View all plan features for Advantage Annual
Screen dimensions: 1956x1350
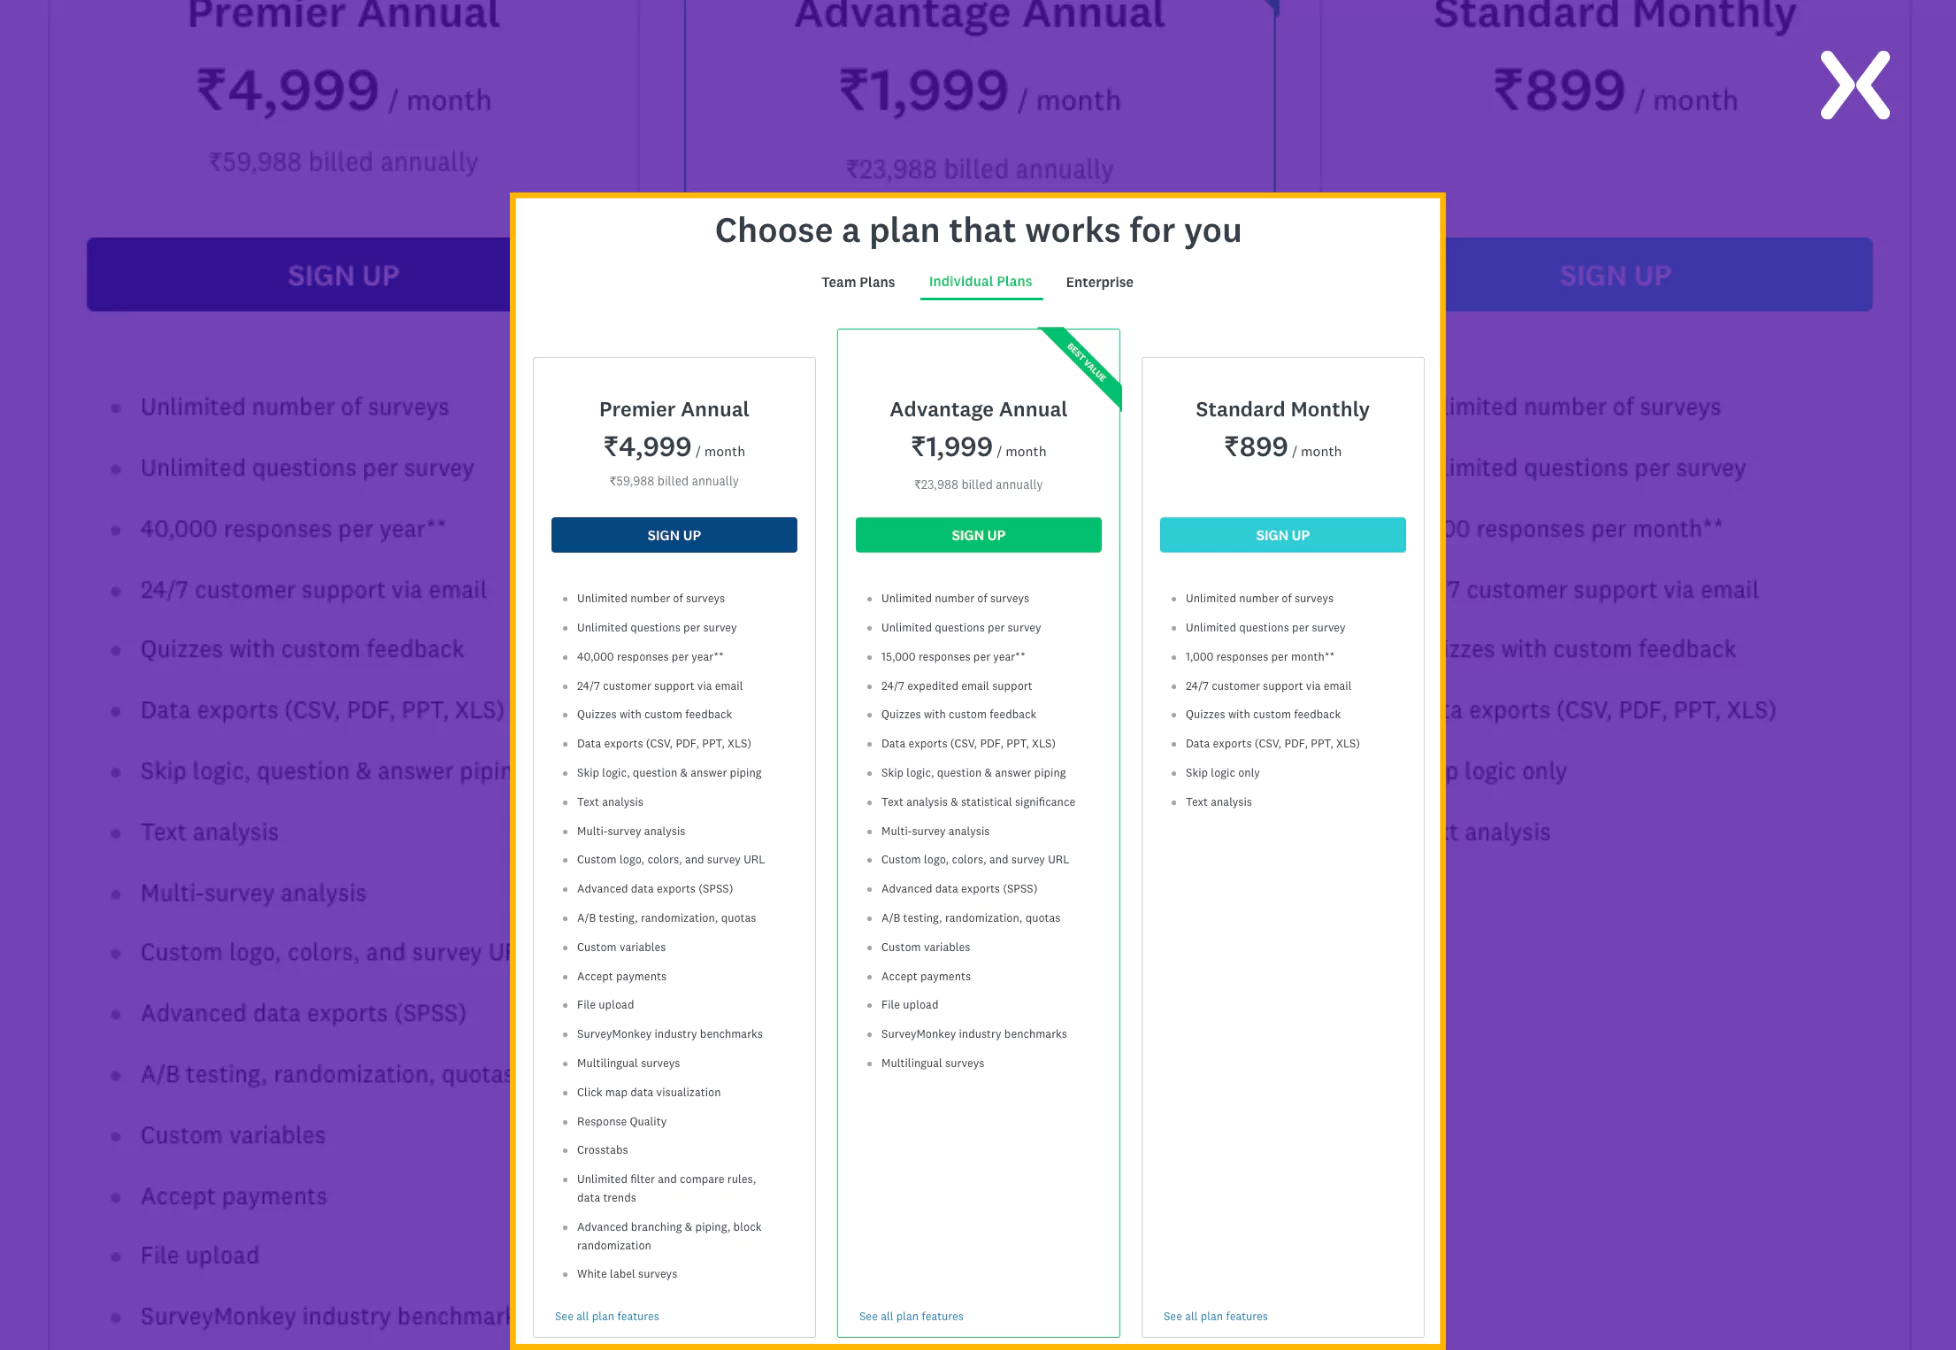[911, 1316]
